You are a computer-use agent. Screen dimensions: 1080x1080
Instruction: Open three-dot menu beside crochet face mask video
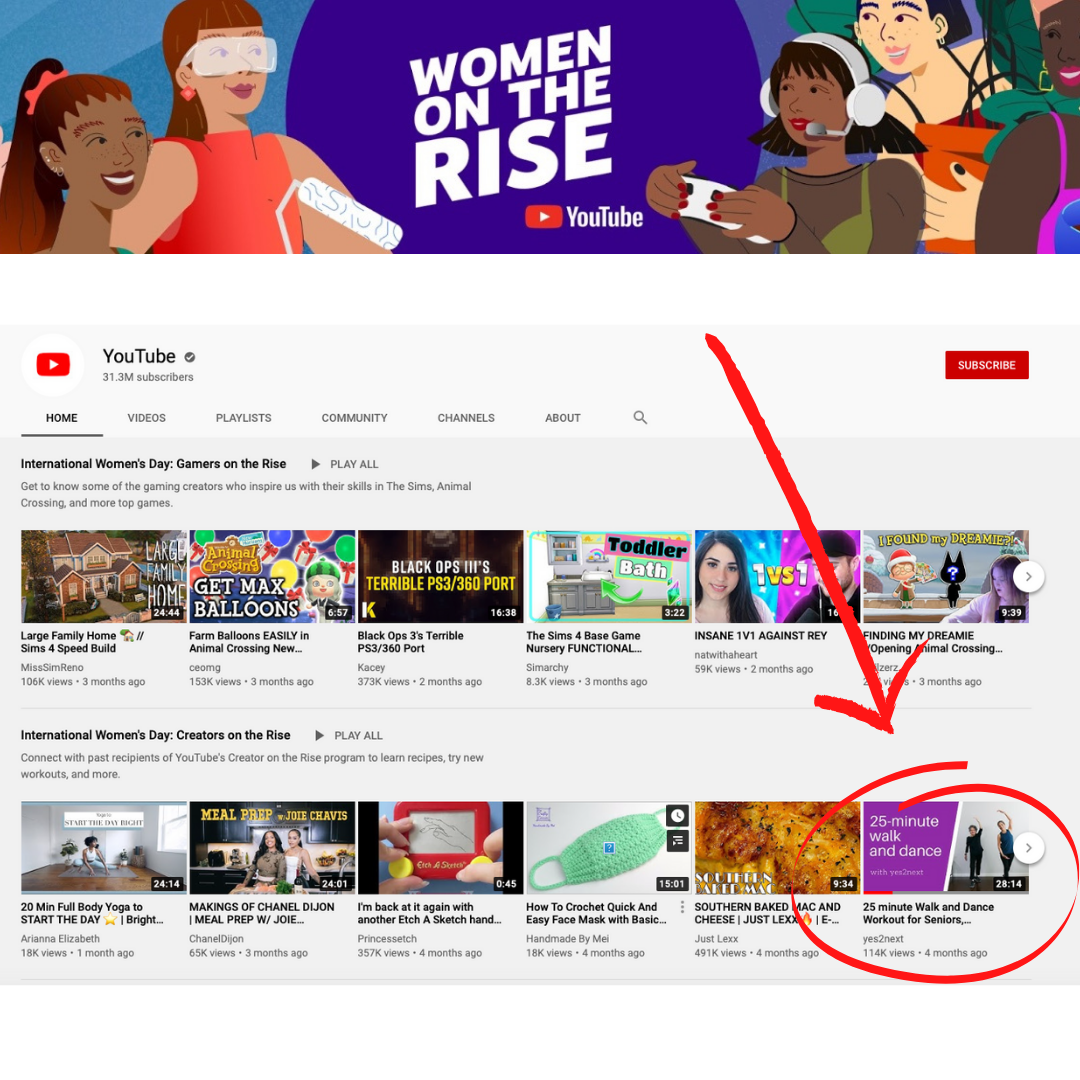coord(682,907)
